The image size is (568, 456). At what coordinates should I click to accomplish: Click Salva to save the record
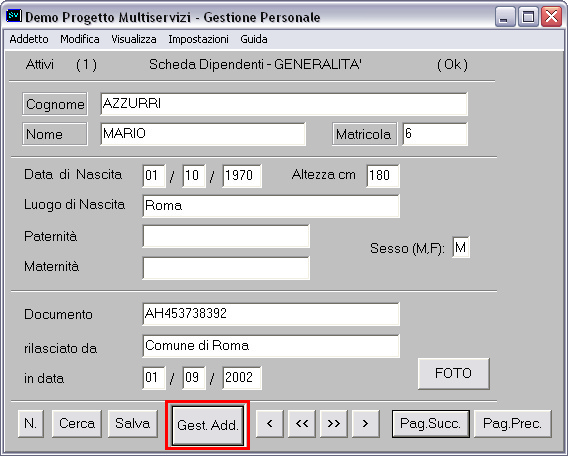(x=133, y=423)
